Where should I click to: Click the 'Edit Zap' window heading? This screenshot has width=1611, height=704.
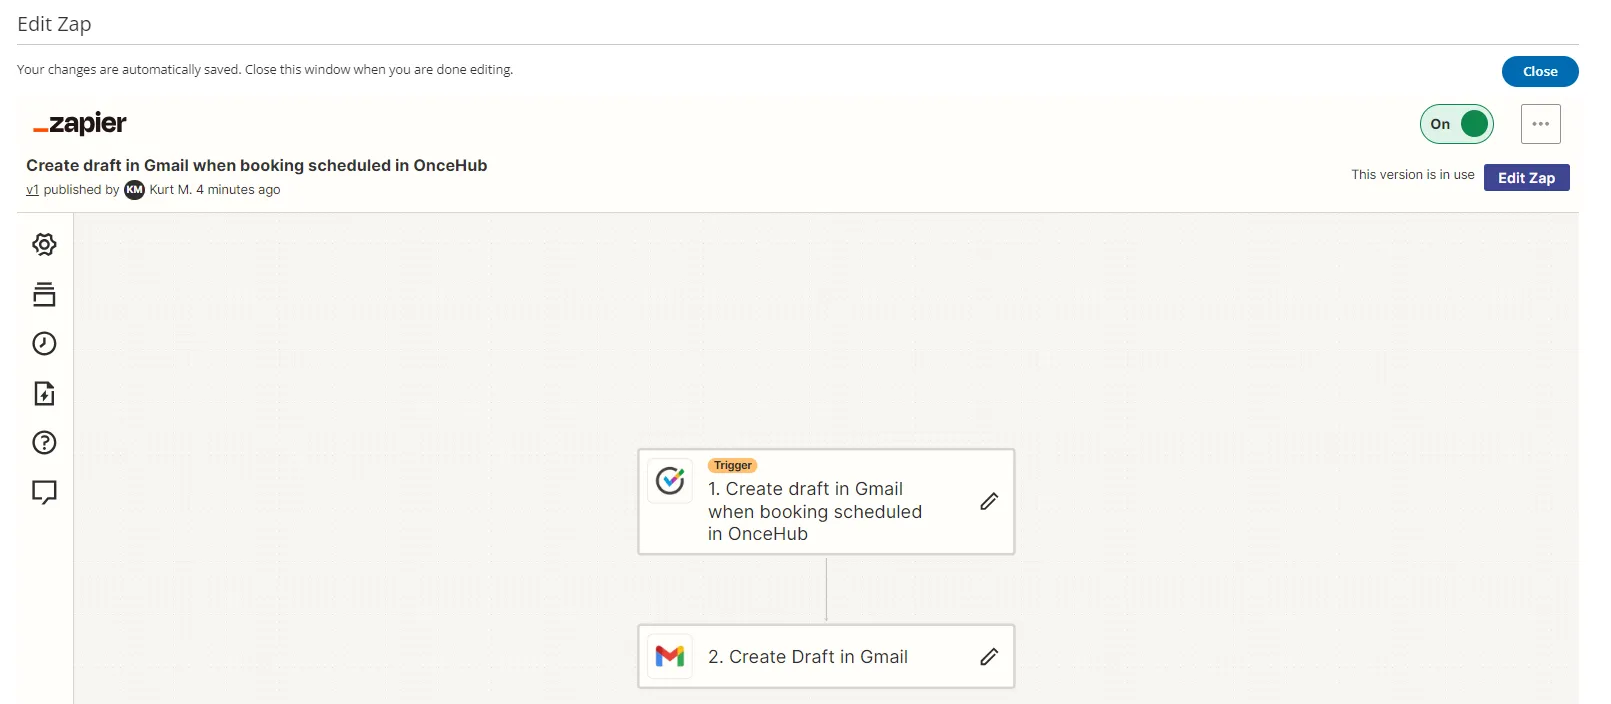pos(54,24)
